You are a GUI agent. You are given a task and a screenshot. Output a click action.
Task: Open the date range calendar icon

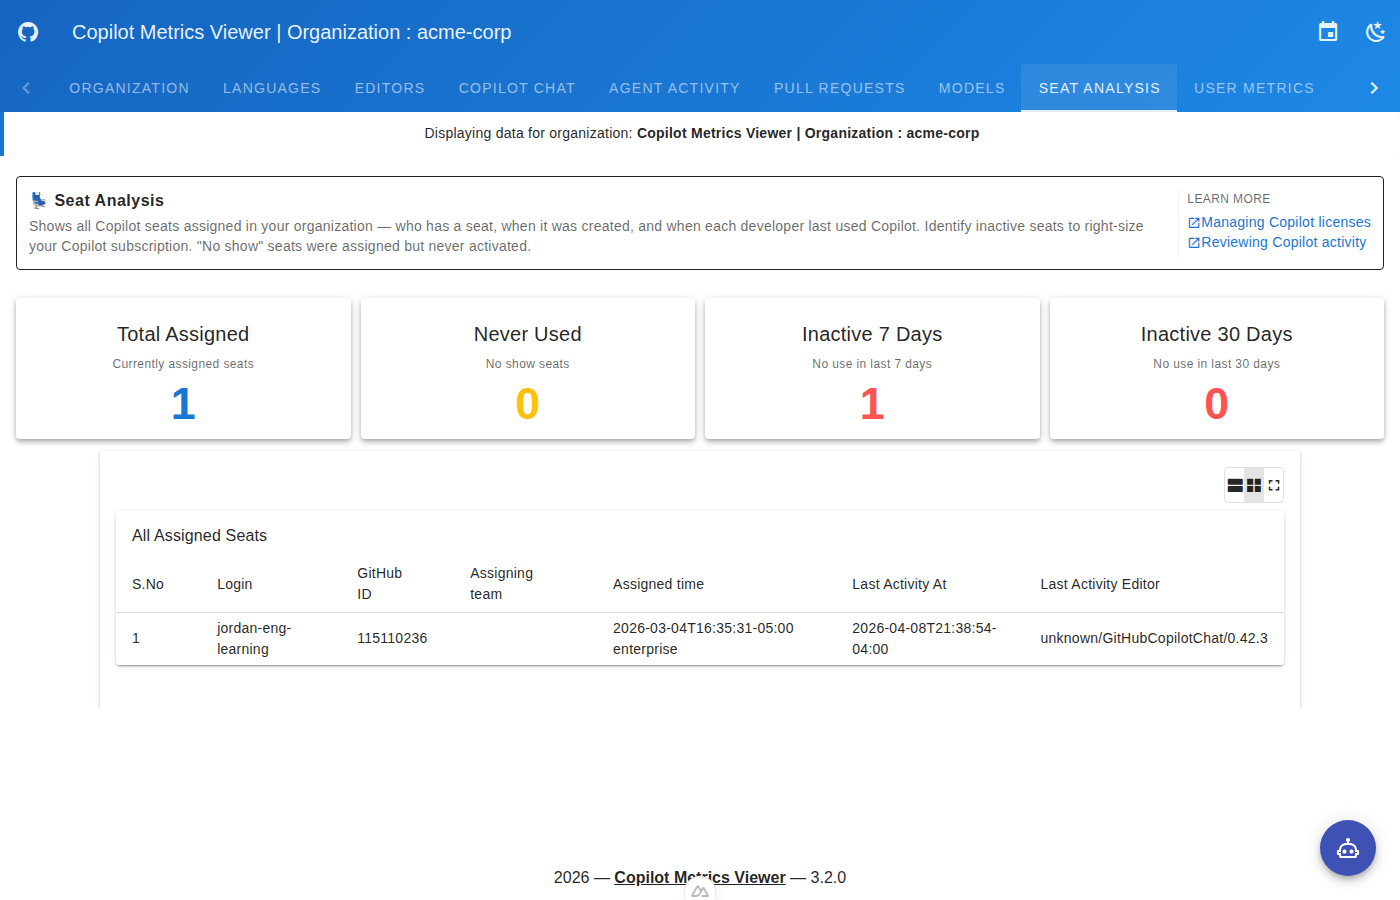(1328, 32)
